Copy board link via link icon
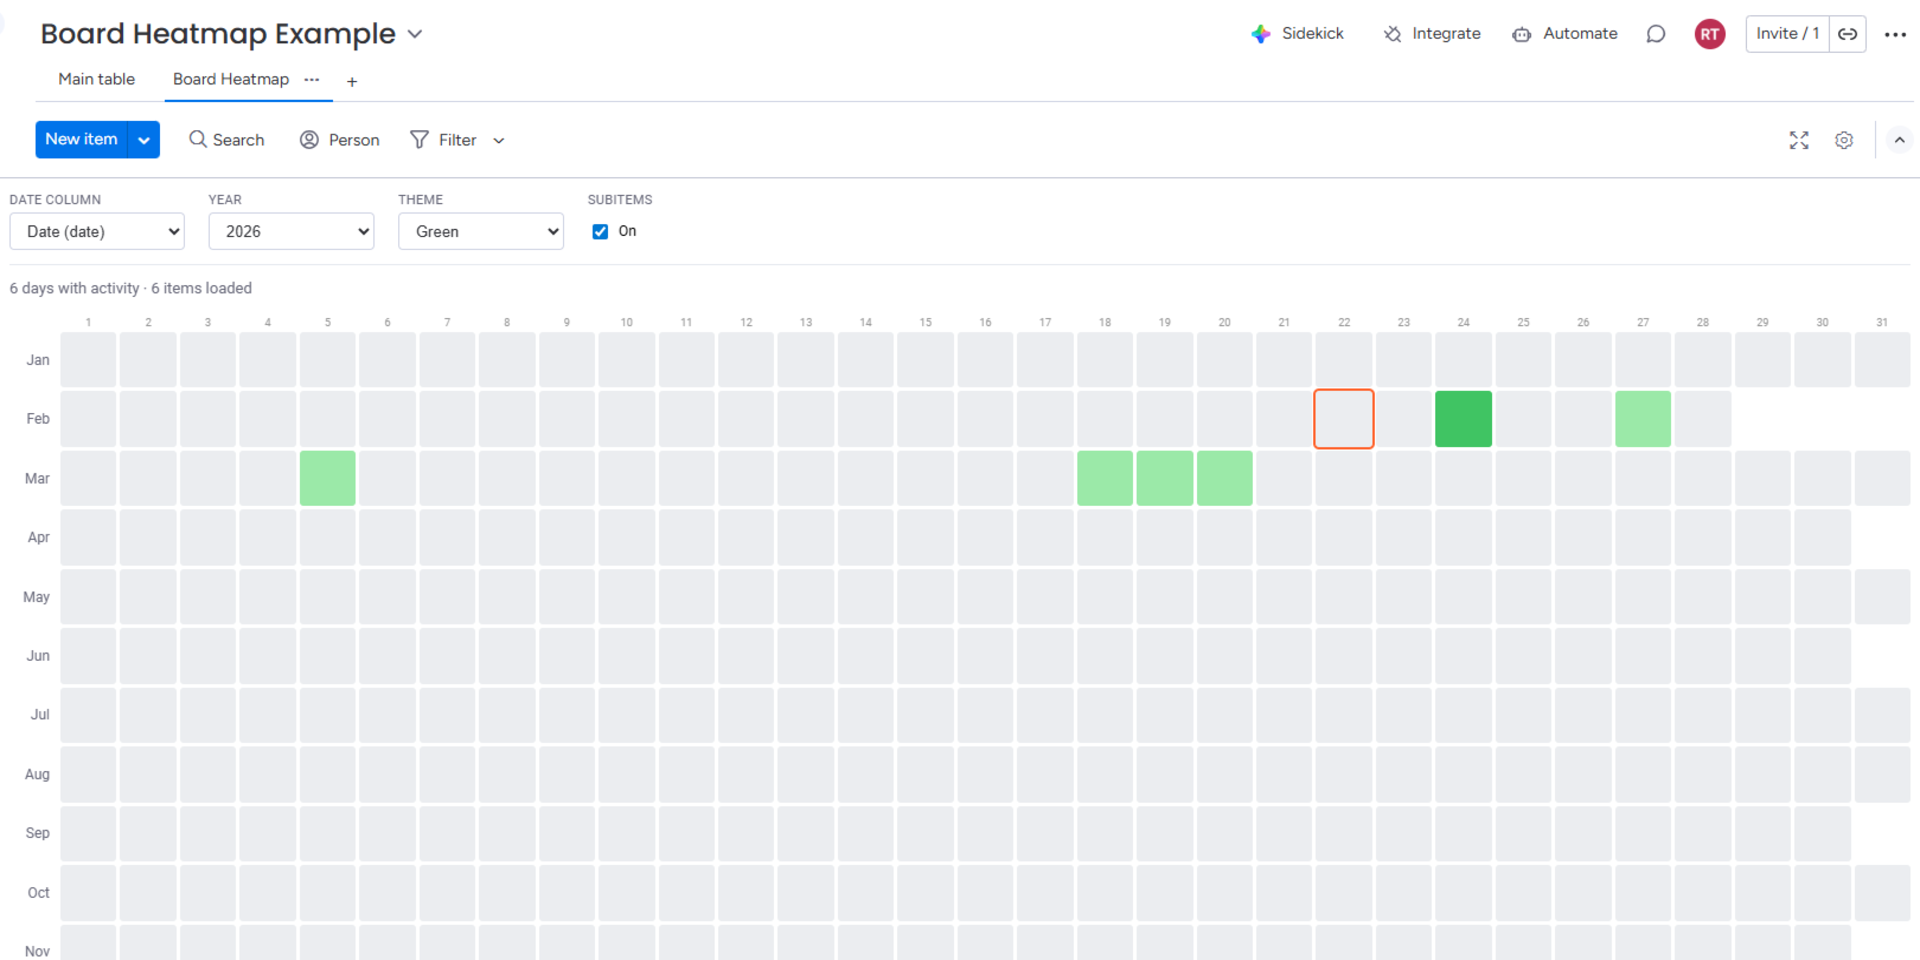Viewport: 1920px width, 960px height. (1848, 34)
